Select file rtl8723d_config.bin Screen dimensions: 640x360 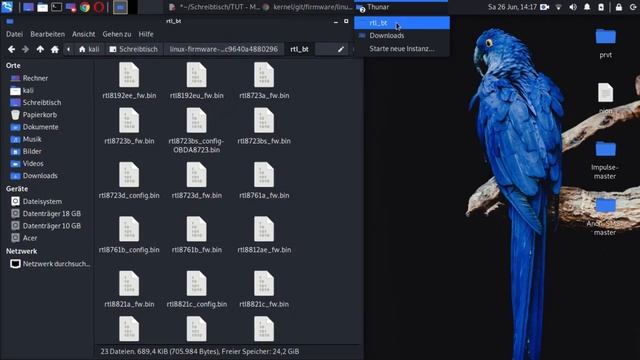click(129, 180)
